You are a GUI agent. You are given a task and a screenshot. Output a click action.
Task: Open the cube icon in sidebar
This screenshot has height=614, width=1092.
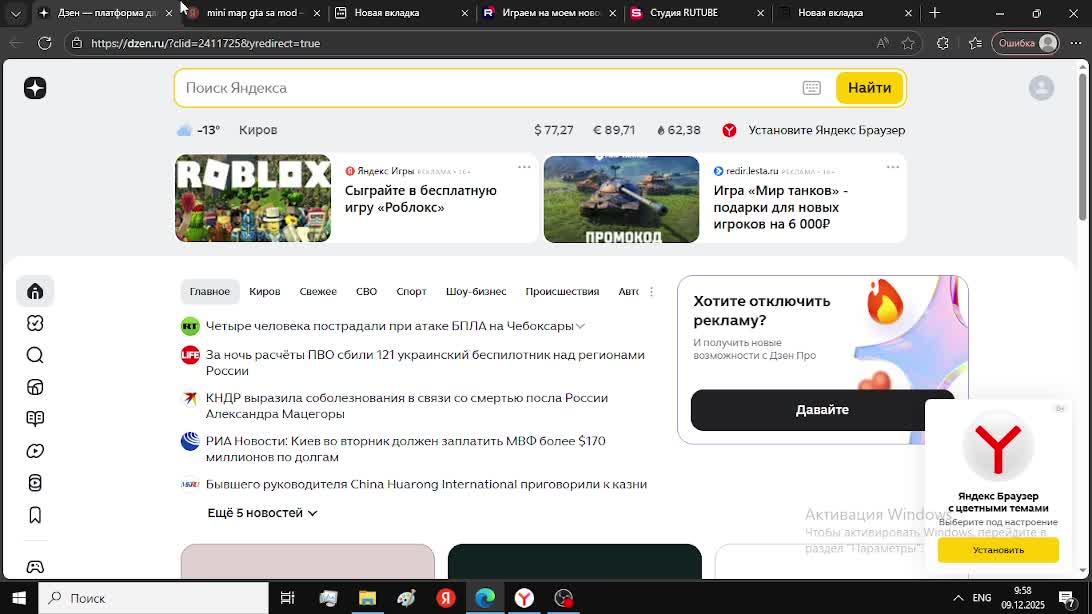coord(35,387)
